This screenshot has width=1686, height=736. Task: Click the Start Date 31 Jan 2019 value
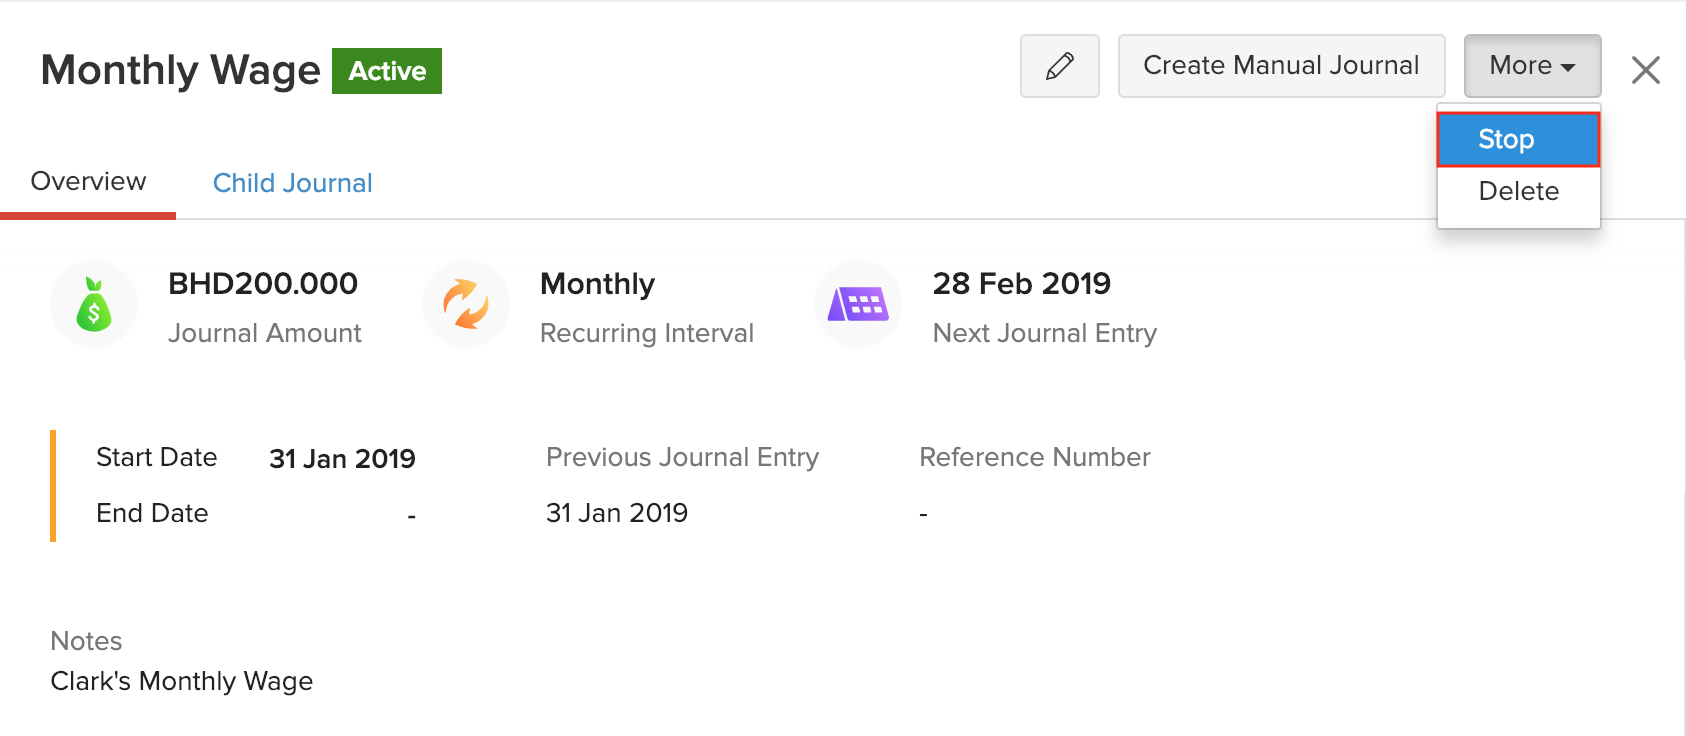coord(341,458)
